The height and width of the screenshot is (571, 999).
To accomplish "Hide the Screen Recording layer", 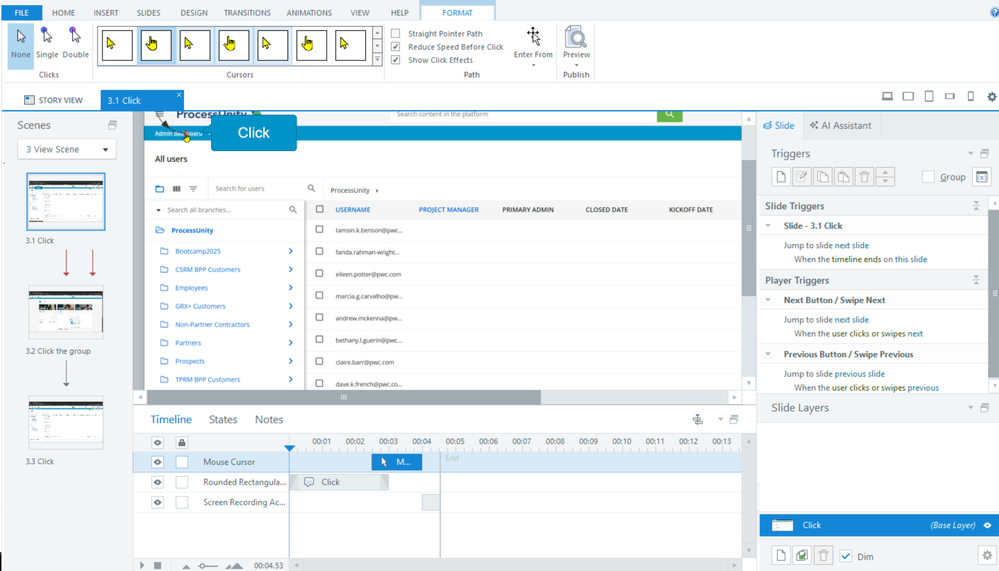I will (x=157, y=502).
